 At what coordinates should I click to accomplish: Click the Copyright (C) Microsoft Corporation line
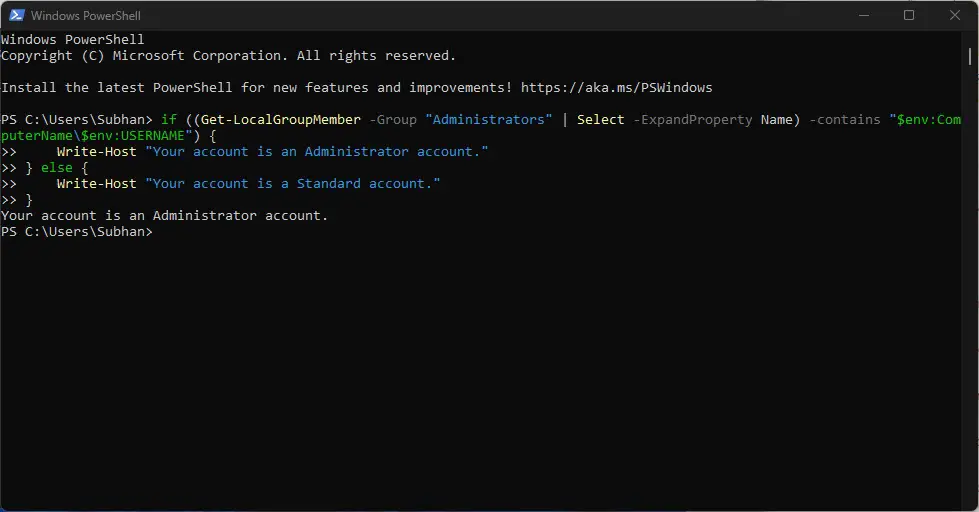(x=228, y=56)
